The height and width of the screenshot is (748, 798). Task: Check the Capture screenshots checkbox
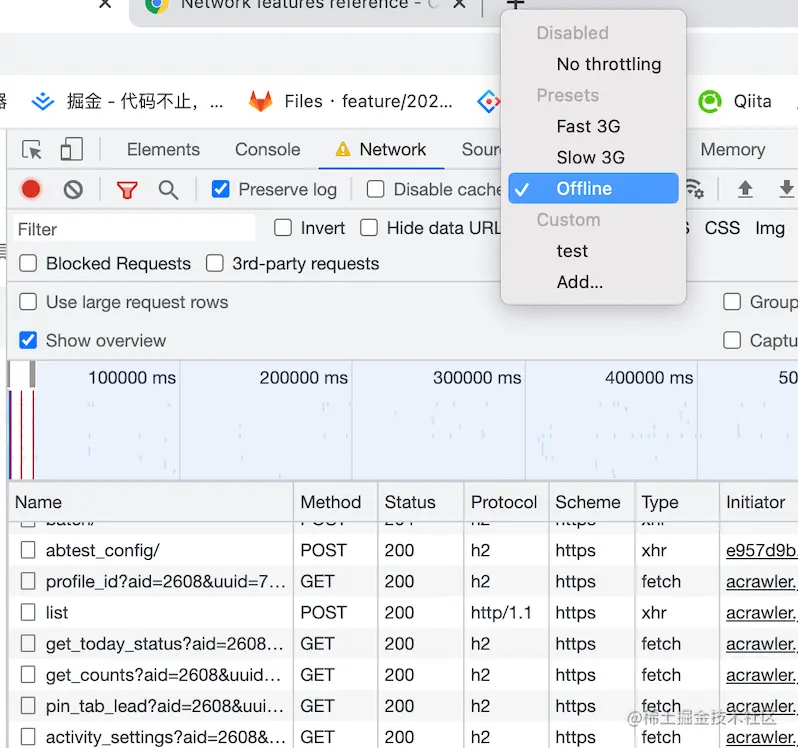pyautogui.click(x=731, y=340)
